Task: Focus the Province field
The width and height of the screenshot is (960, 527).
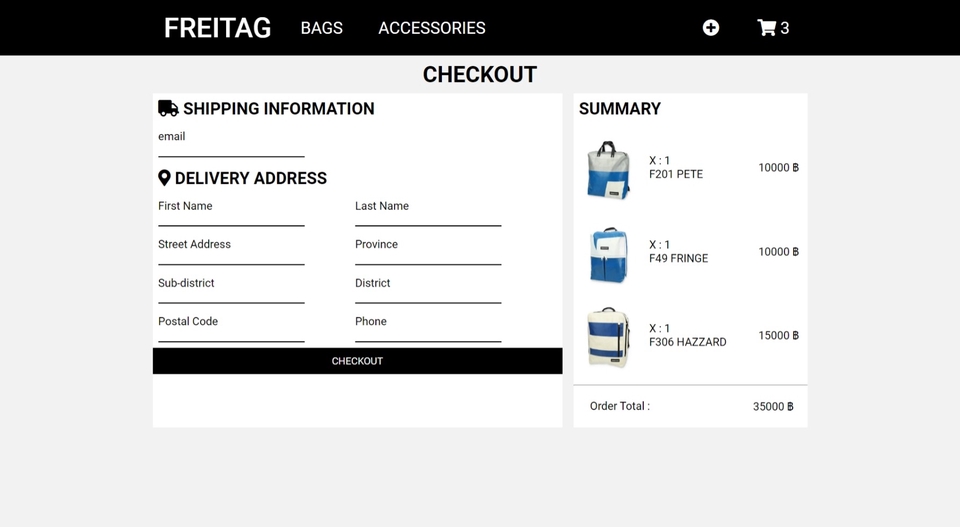Action: [428, 258]
